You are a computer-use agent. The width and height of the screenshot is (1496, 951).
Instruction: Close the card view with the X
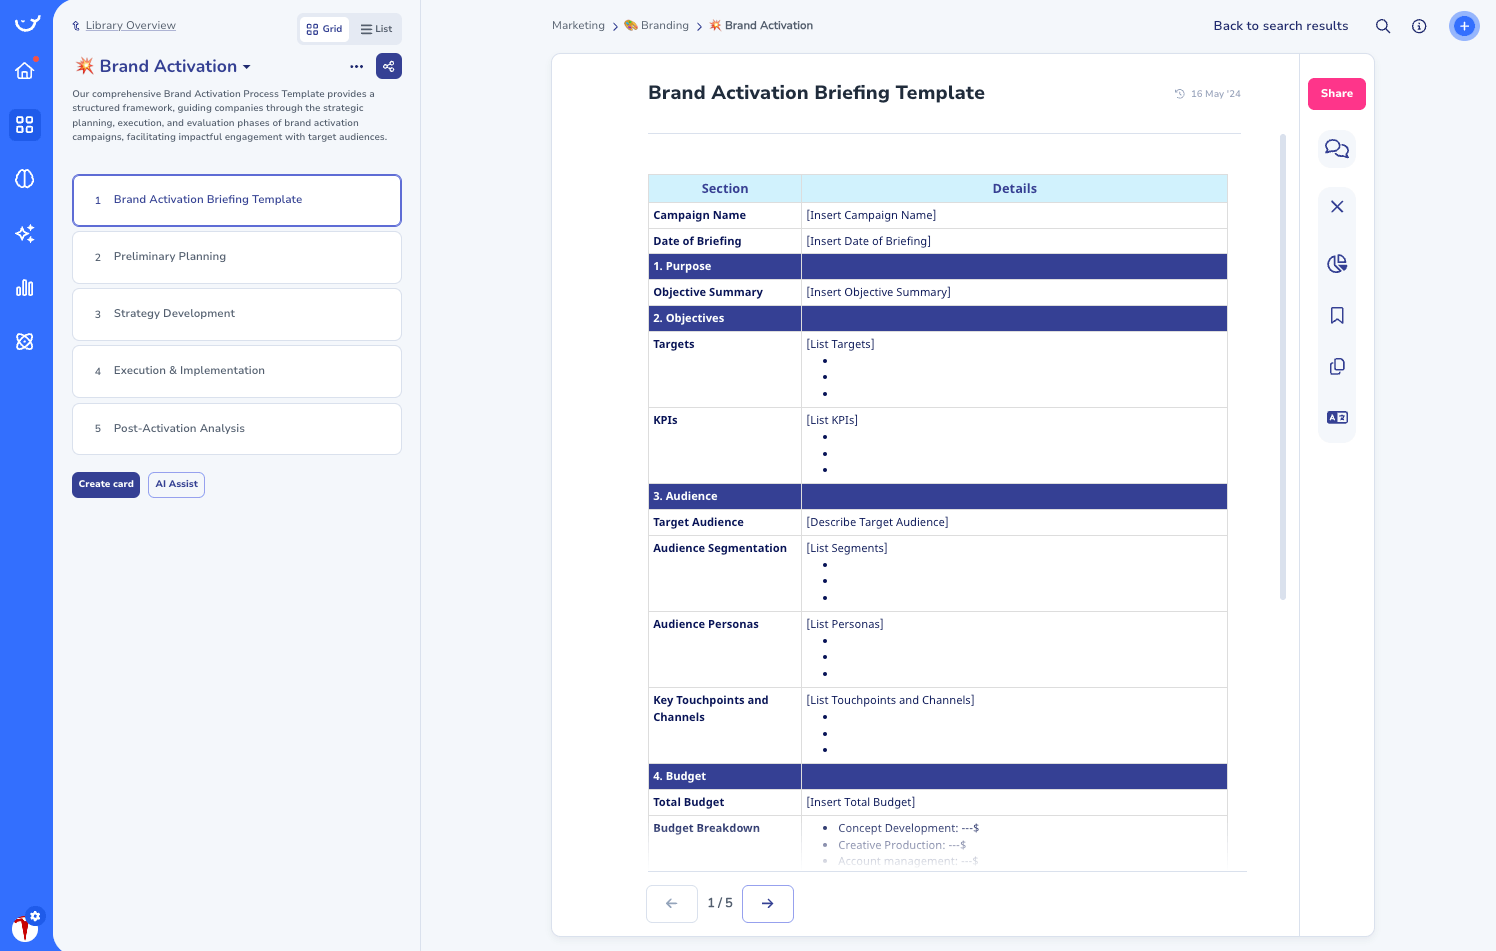[1337, 206]
